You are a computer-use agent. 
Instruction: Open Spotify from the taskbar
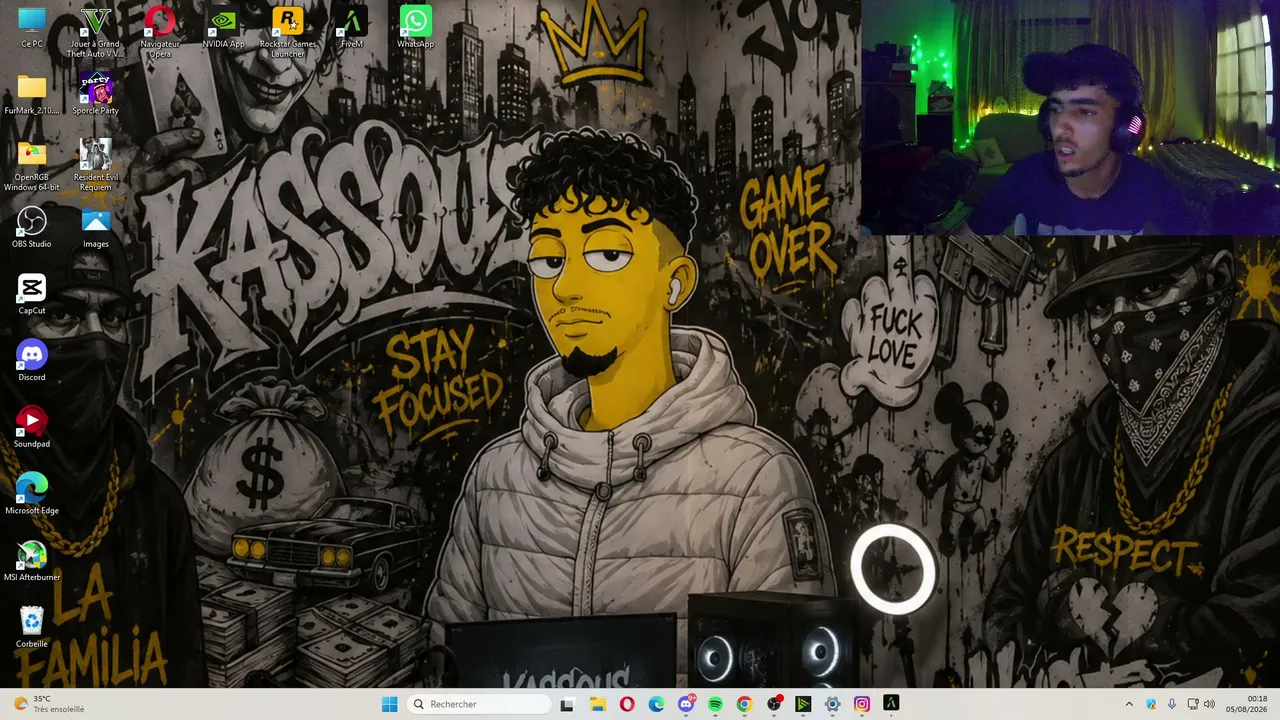715,704
